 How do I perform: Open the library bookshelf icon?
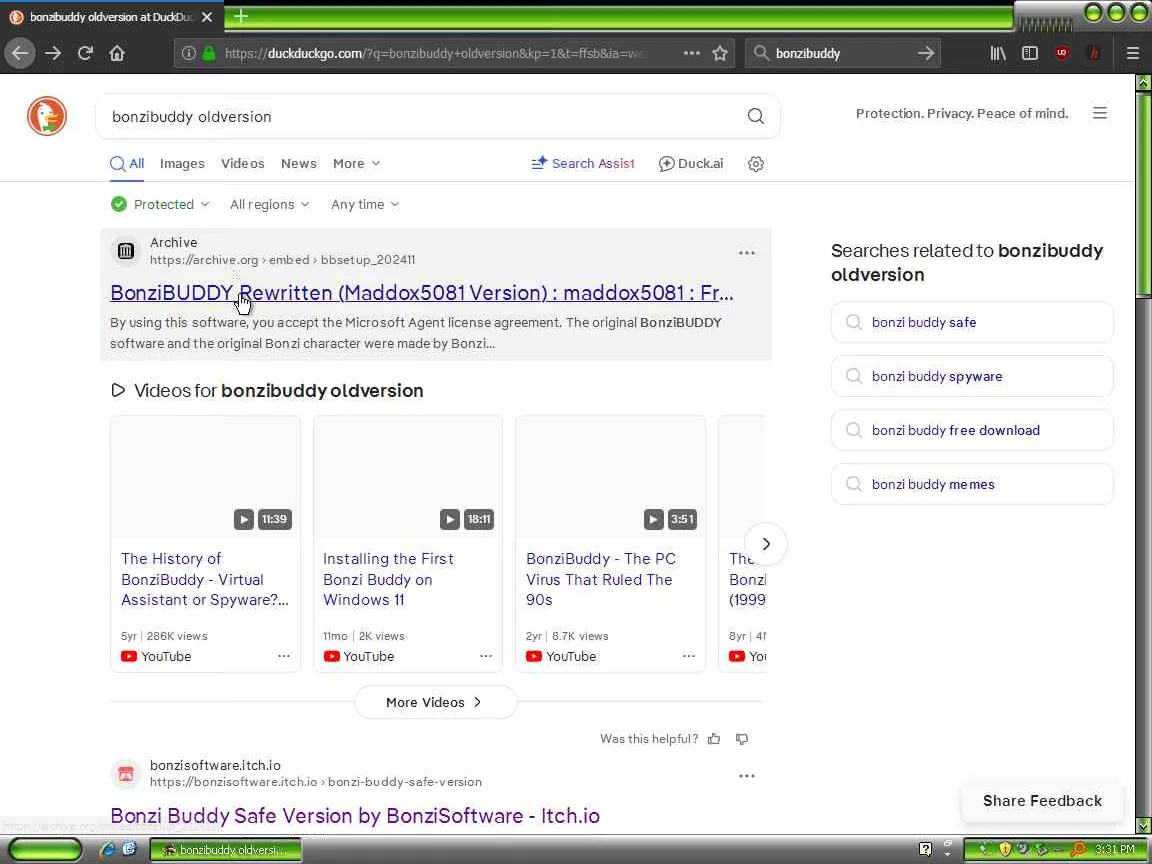coord(998,53)
